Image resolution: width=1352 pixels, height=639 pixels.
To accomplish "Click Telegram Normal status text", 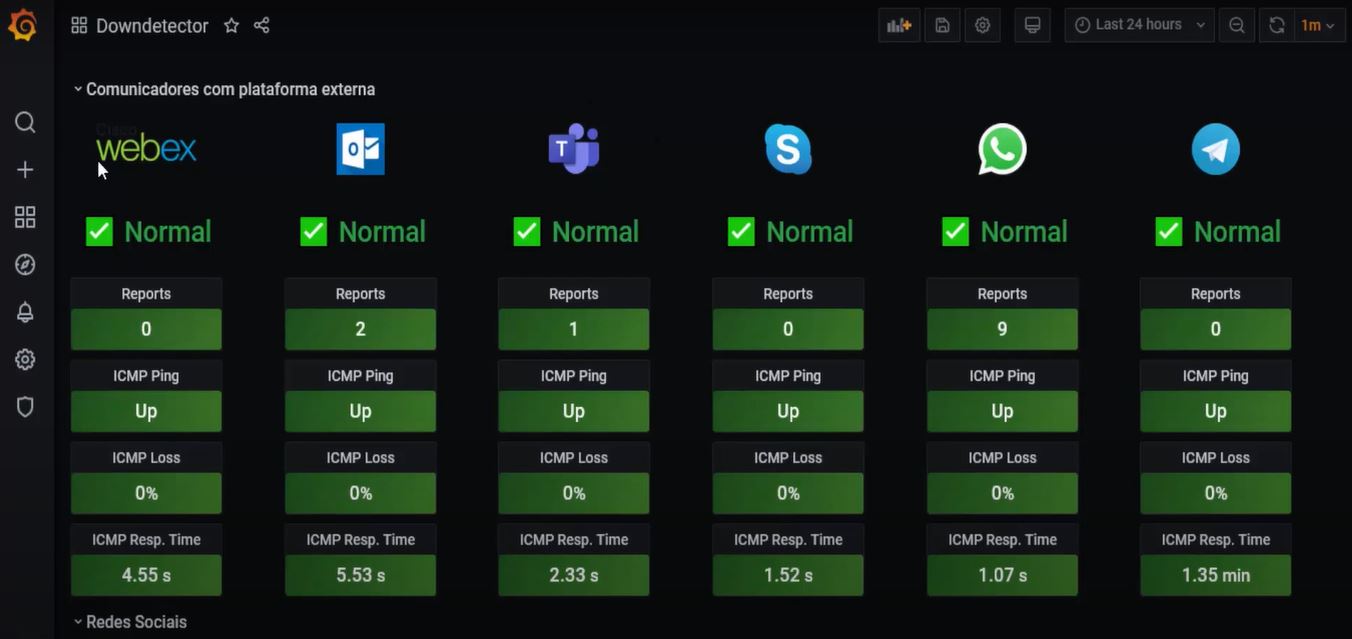I will coord(1237,232).
